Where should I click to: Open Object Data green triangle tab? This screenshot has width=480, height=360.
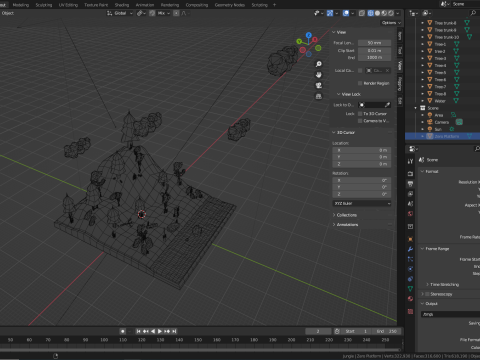pyautogui.click(x=410, y=289)
